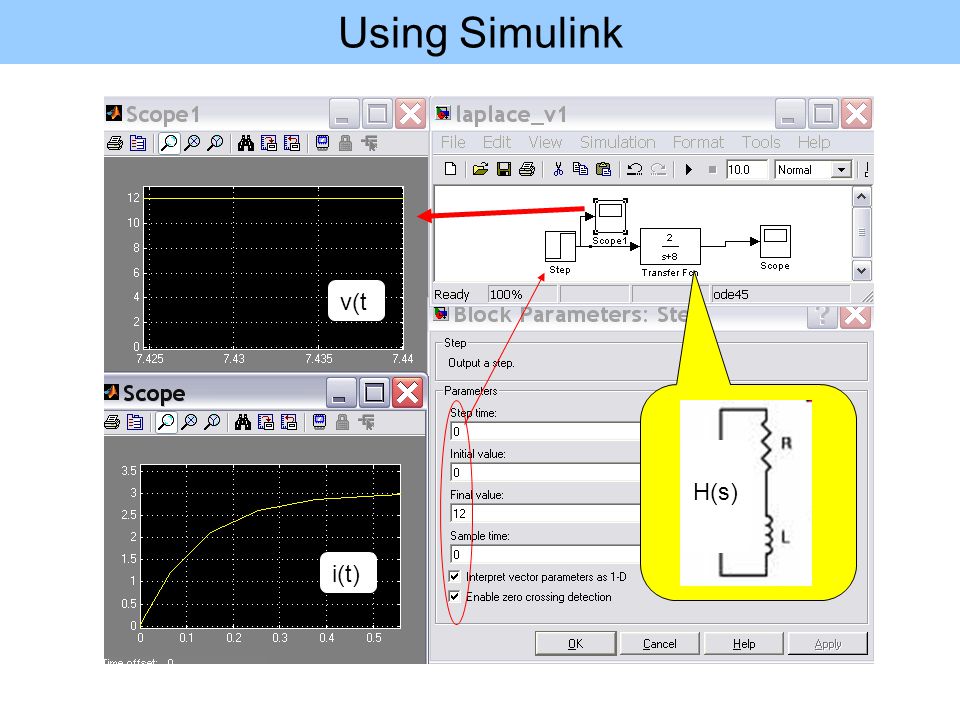Image resolution: width=960 pixels, height=720 pixels.
Task: Open Normal simulation mode dropdown
Action: pos(842,170)
